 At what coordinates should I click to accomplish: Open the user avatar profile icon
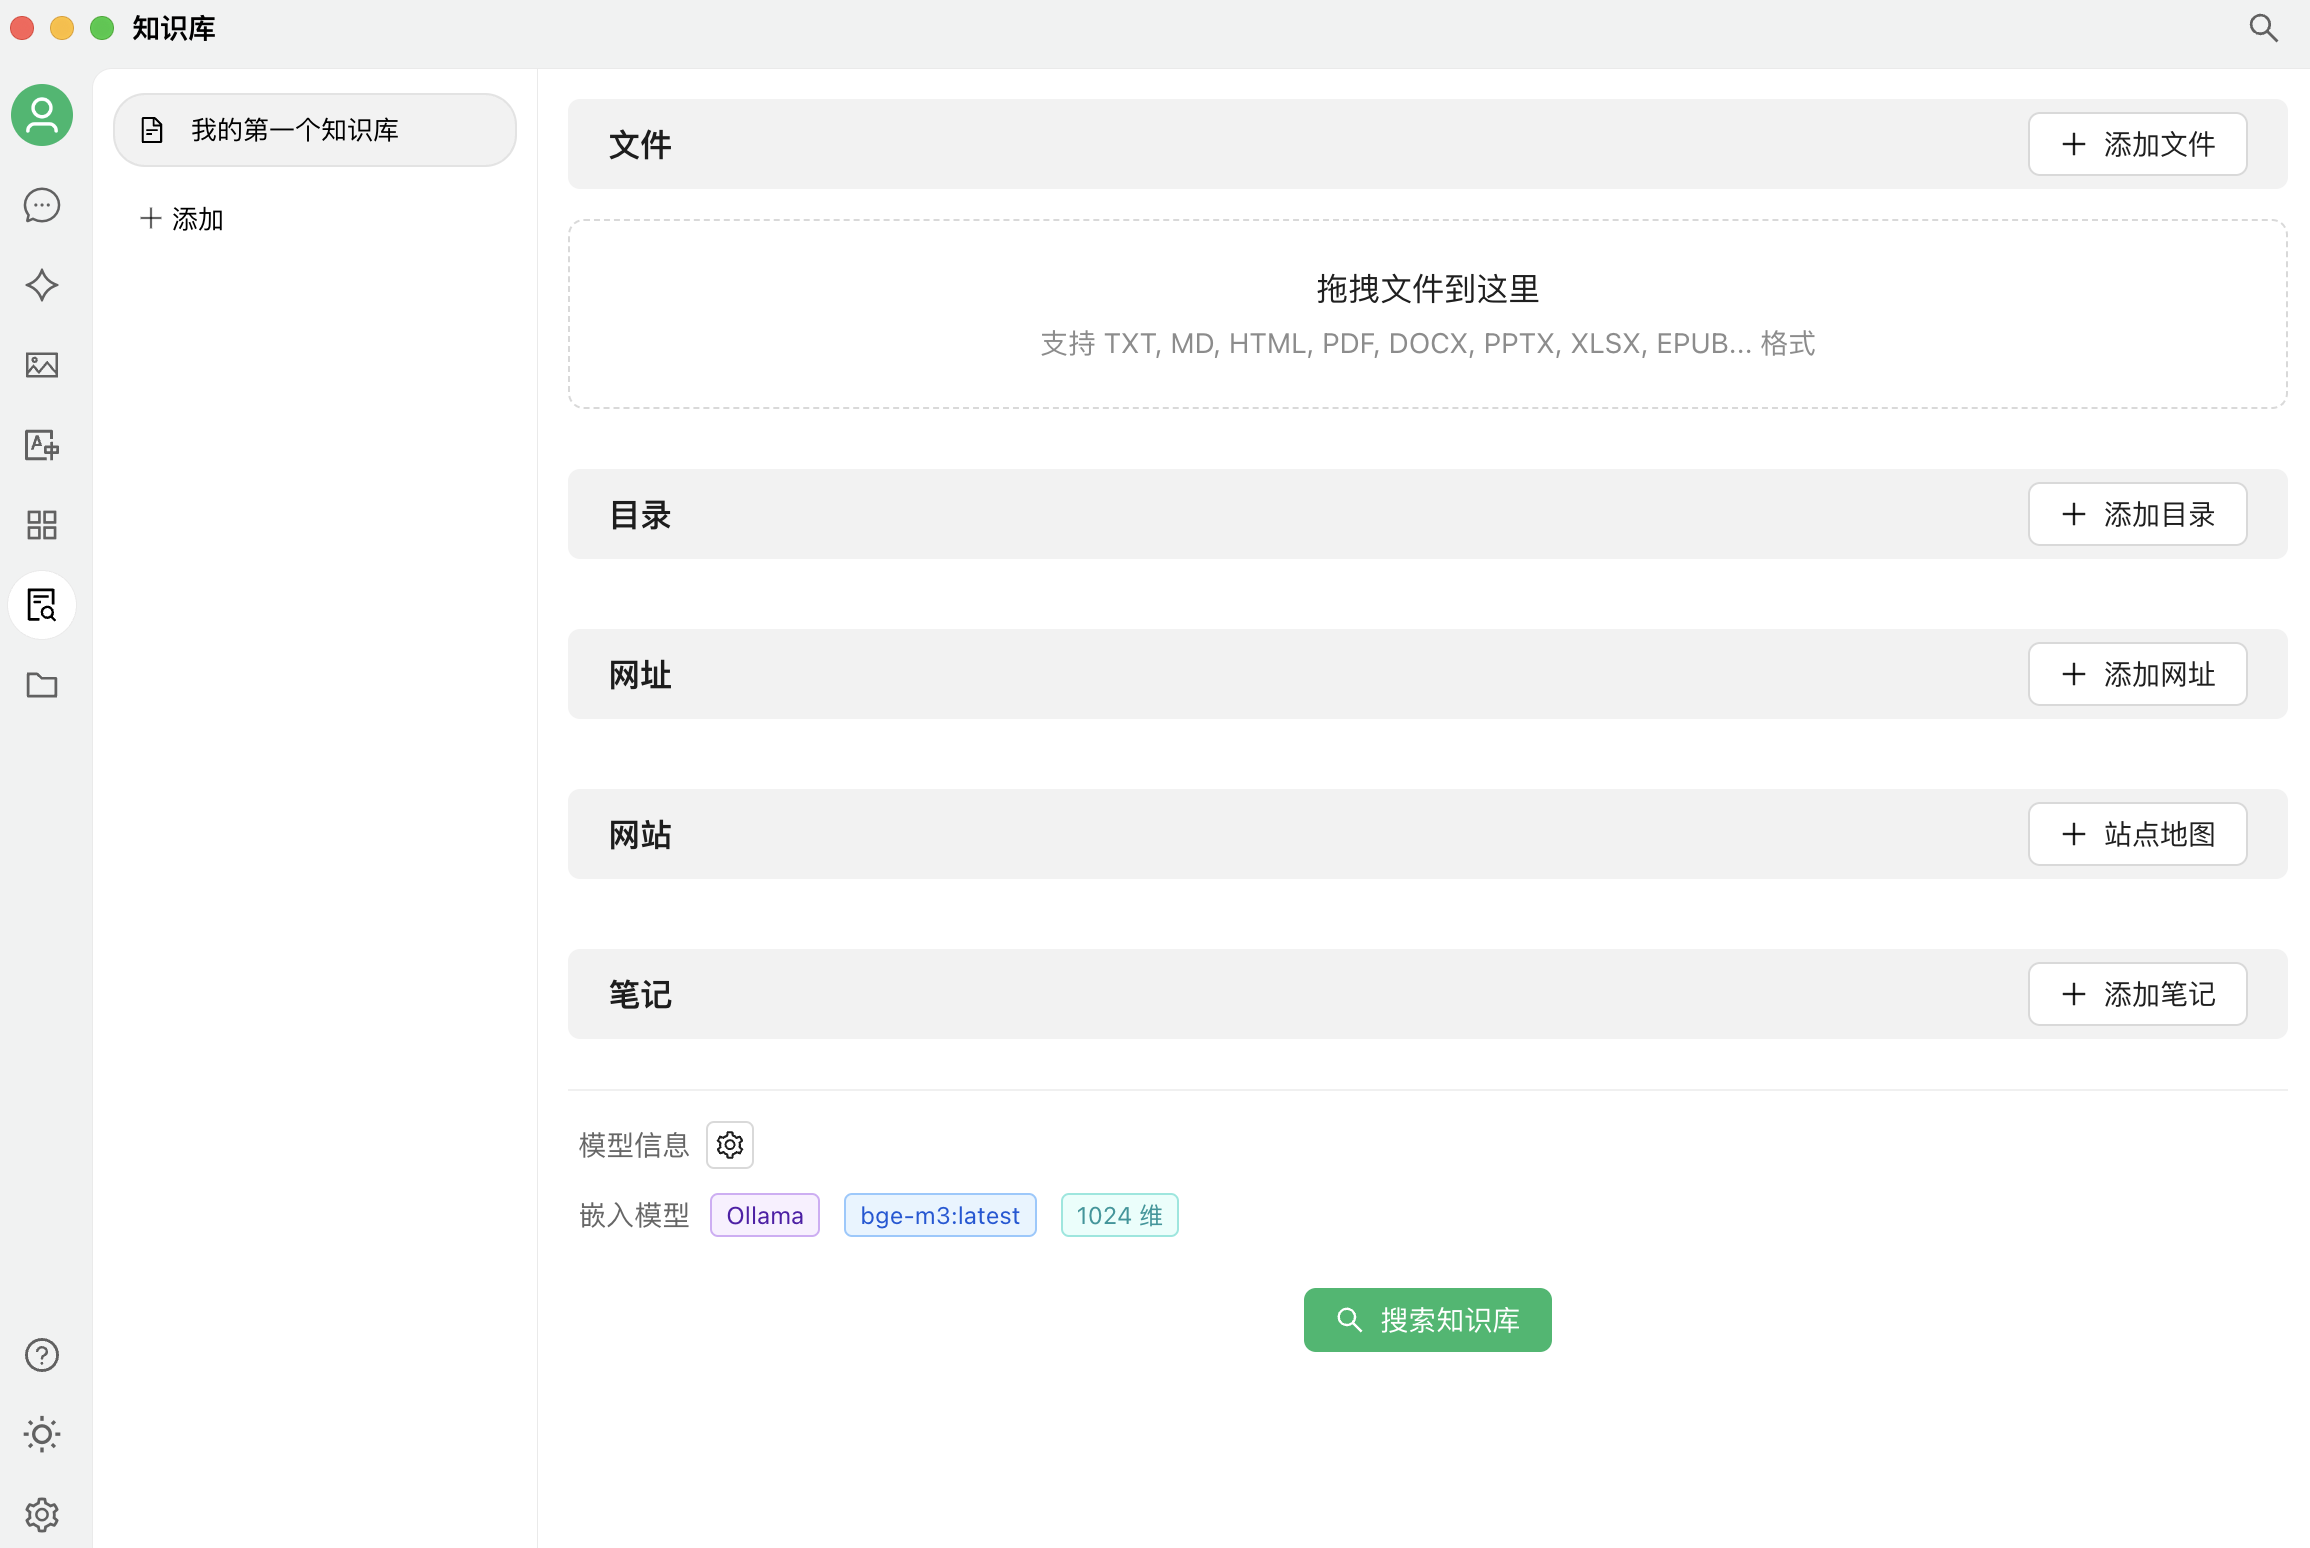[x=42, y=115]
